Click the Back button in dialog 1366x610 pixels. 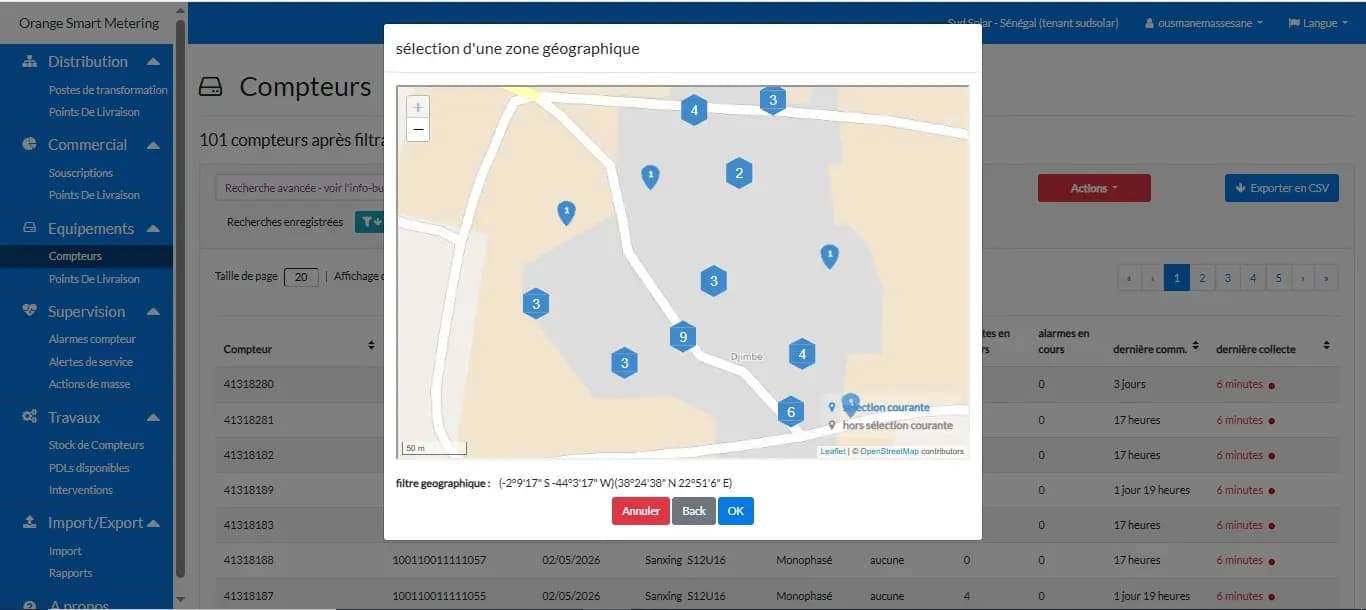[694, 511]
